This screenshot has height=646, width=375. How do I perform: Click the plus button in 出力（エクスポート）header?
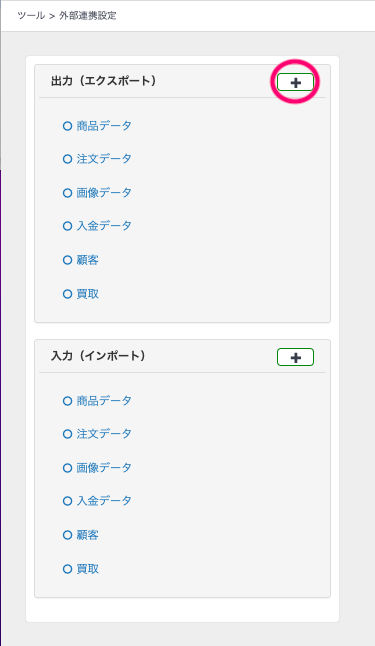coord(295,82)
